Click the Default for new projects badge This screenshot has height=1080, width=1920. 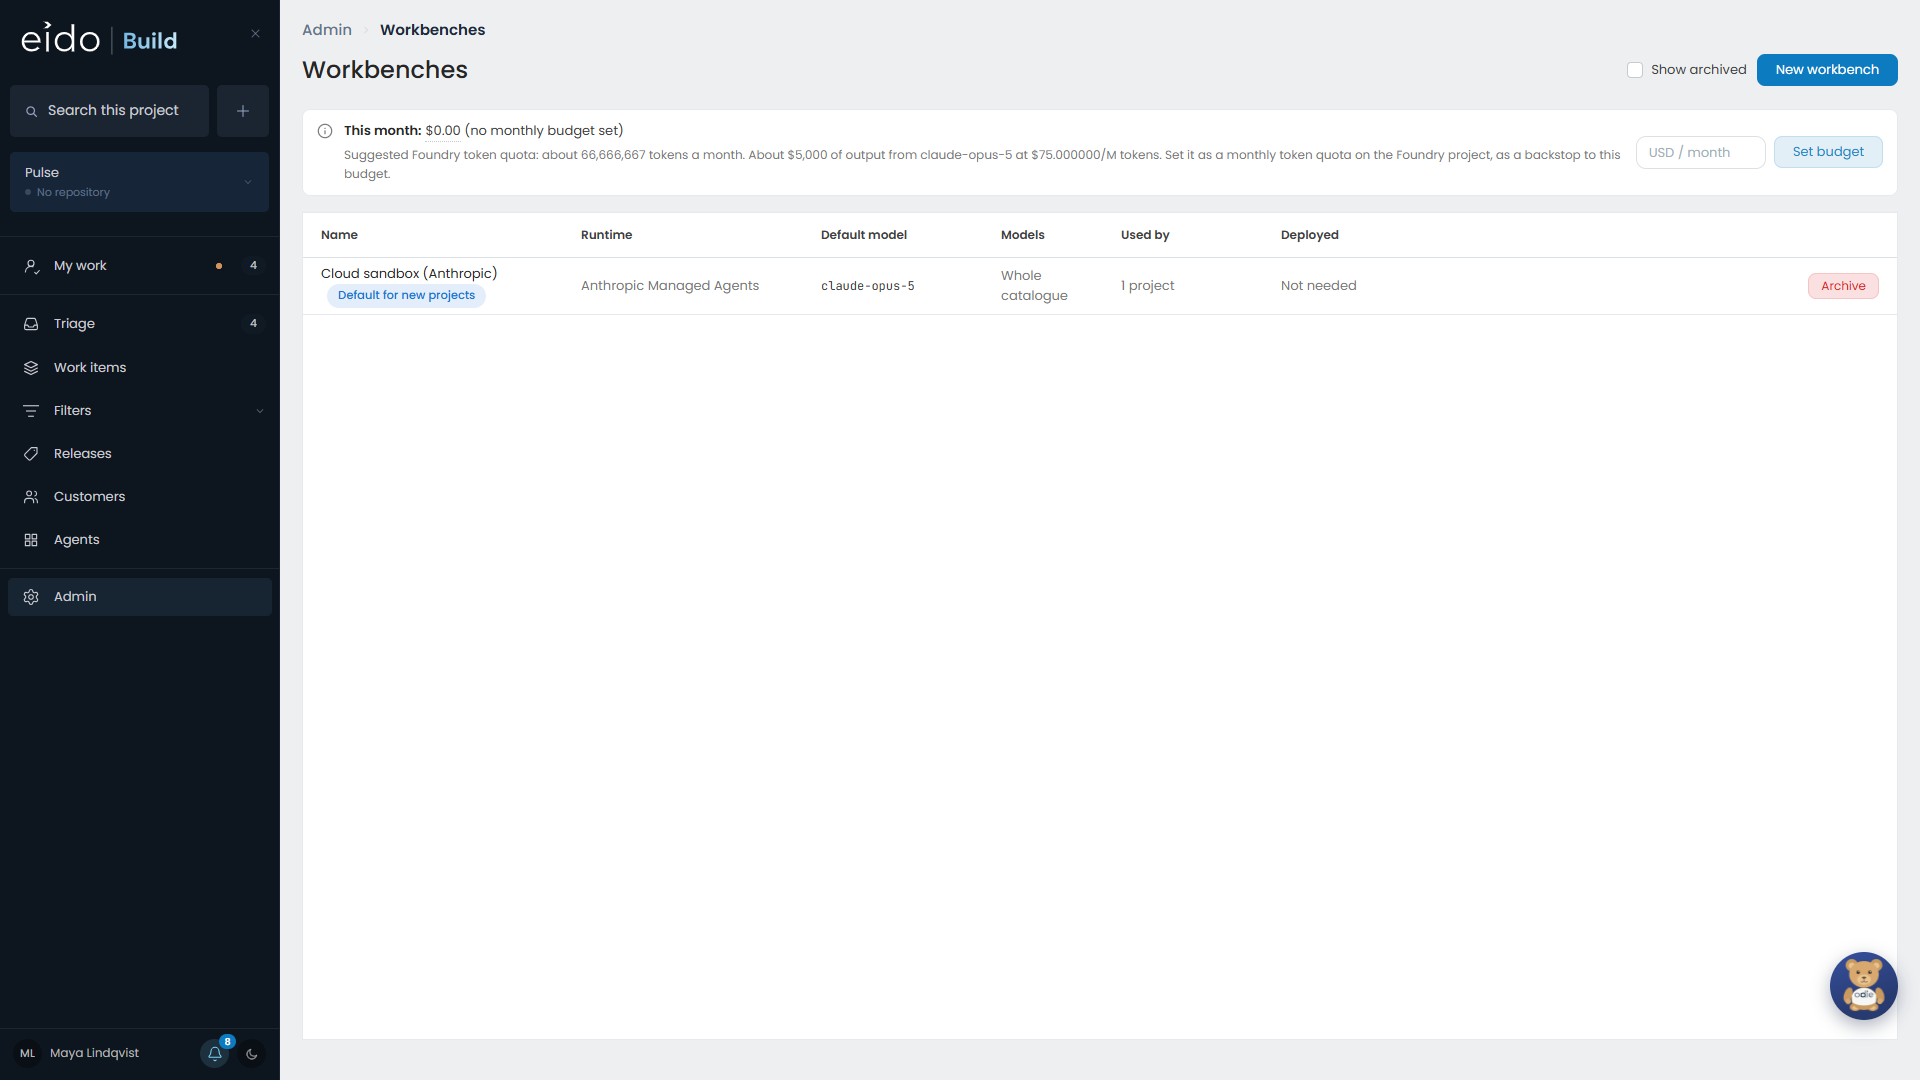click(x=406, y=296)
